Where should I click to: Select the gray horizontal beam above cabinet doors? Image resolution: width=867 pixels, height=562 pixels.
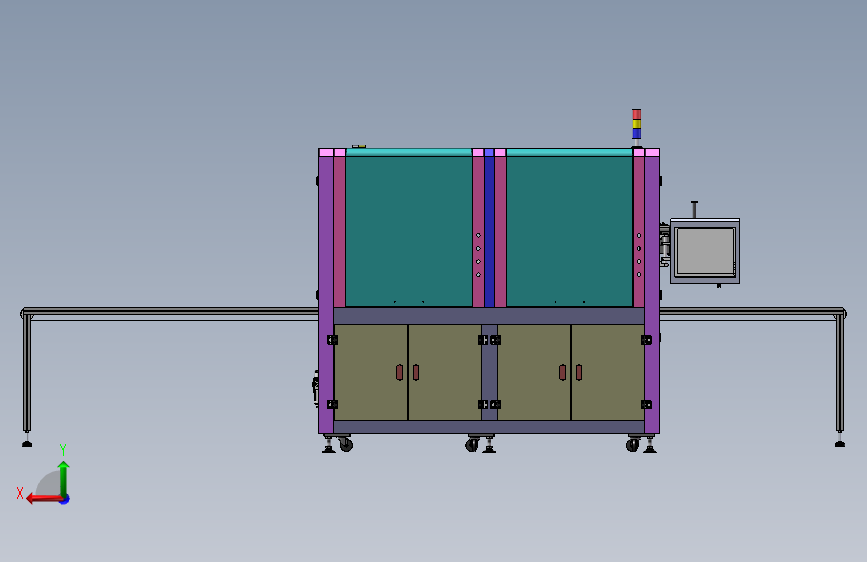point(489,316)
